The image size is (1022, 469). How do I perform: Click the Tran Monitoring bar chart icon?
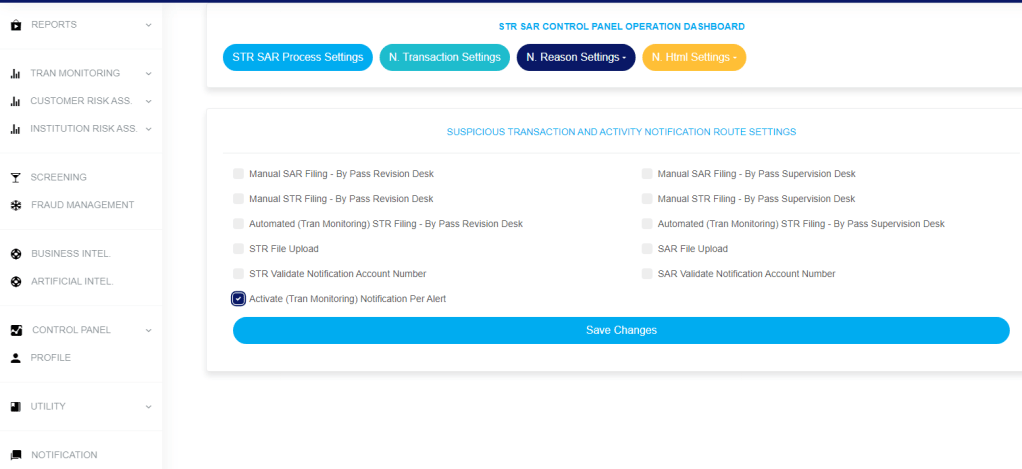tap(16, 74)
